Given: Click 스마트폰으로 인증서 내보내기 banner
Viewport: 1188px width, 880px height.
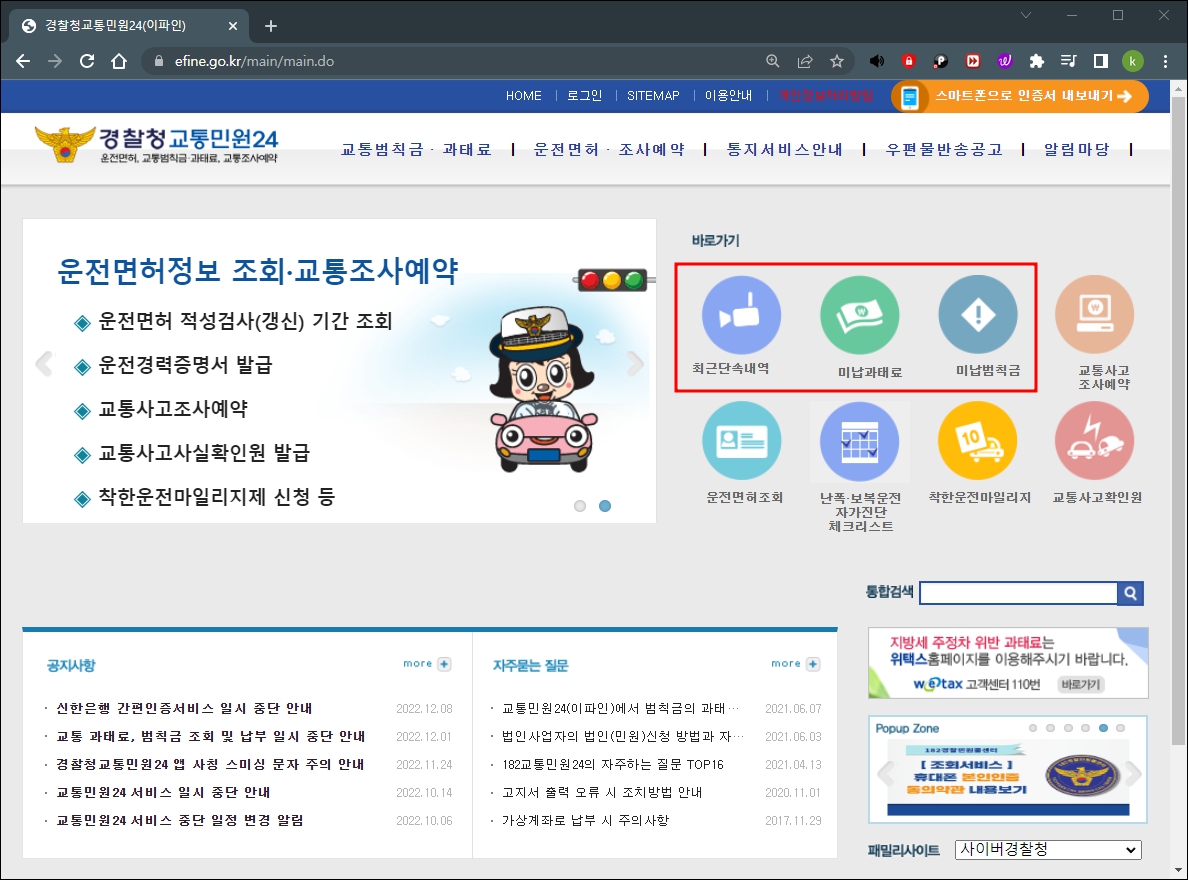Looking at the screenshot, I should pyautogui.click(x=1018, y=97).
